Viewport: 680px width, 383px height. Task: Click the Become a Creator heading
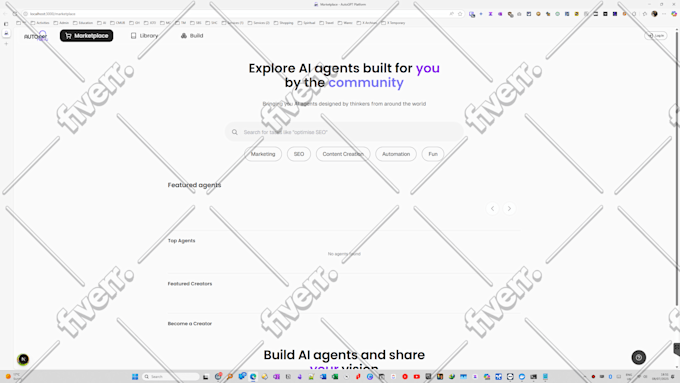click(190, 324)
